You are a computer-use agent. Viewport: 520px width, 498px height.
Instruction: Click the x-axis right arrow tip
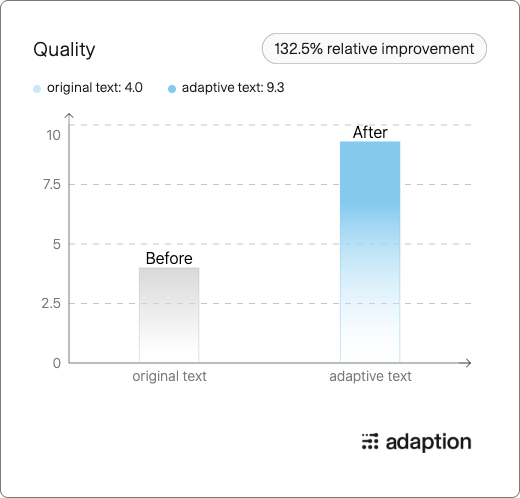469,363
